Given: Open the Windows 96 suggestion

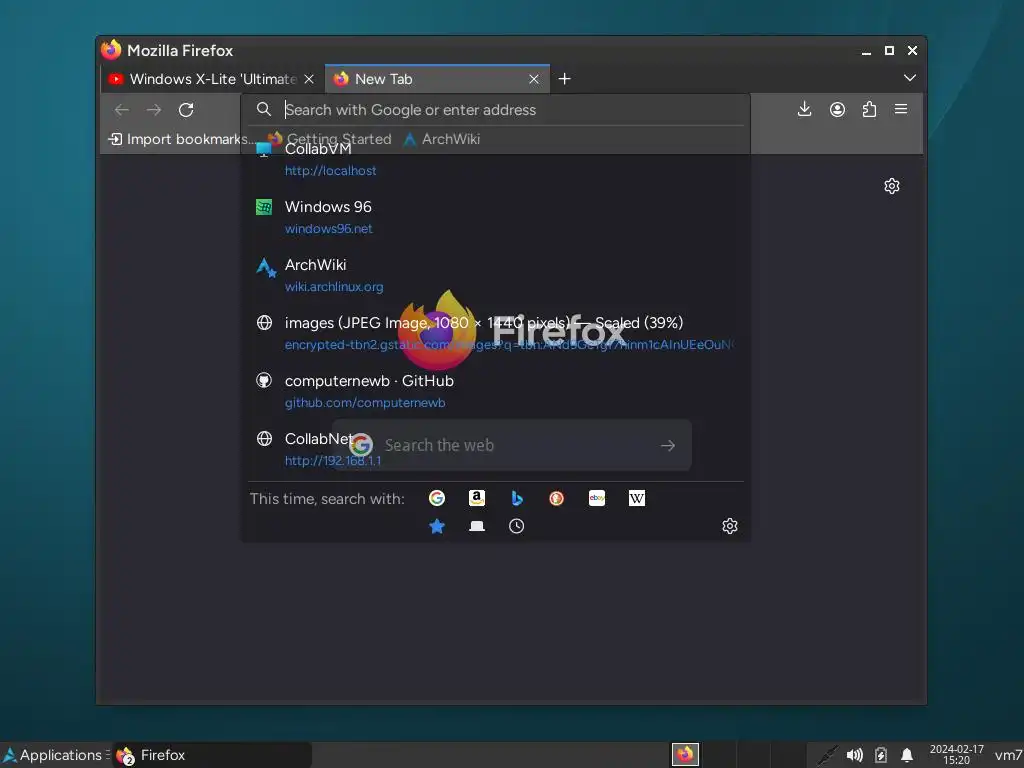Looking at the screenshot, I should tap(496, 217).
